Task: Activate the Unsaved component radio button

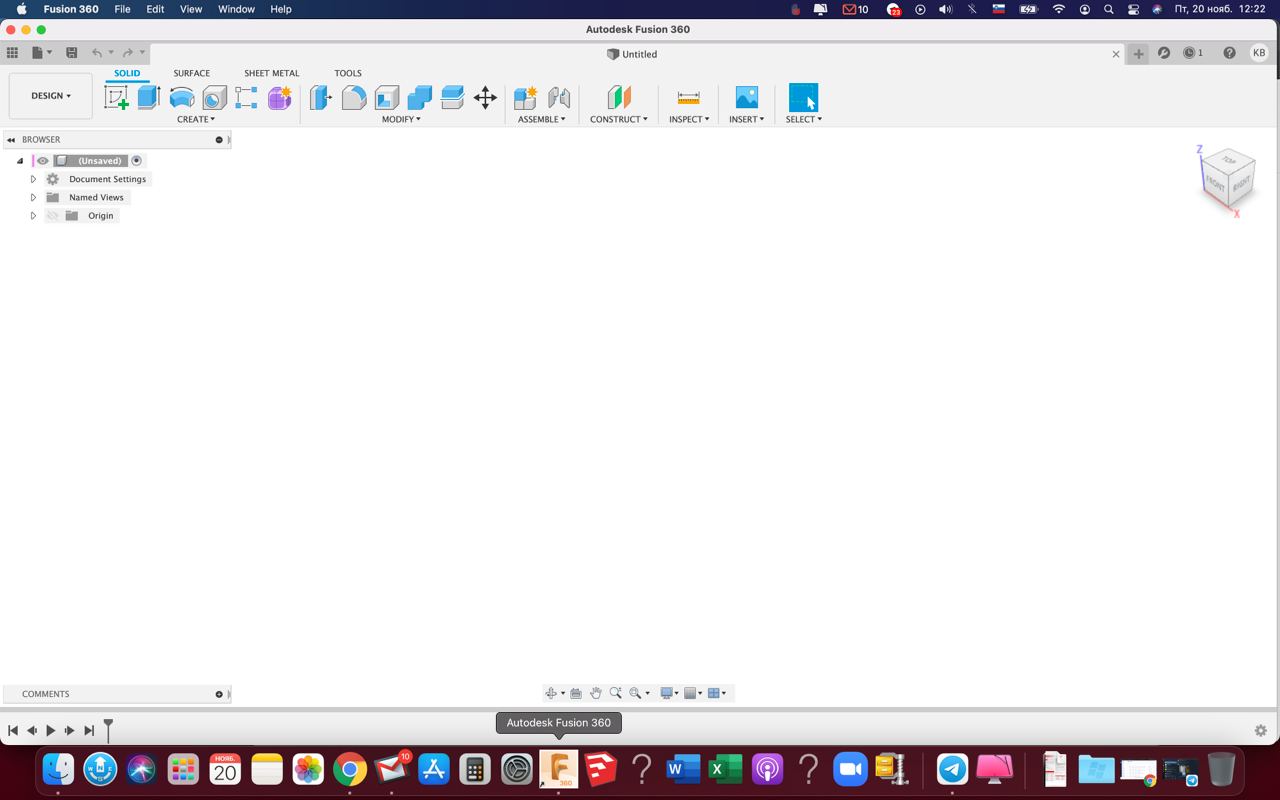Action: 137,161
